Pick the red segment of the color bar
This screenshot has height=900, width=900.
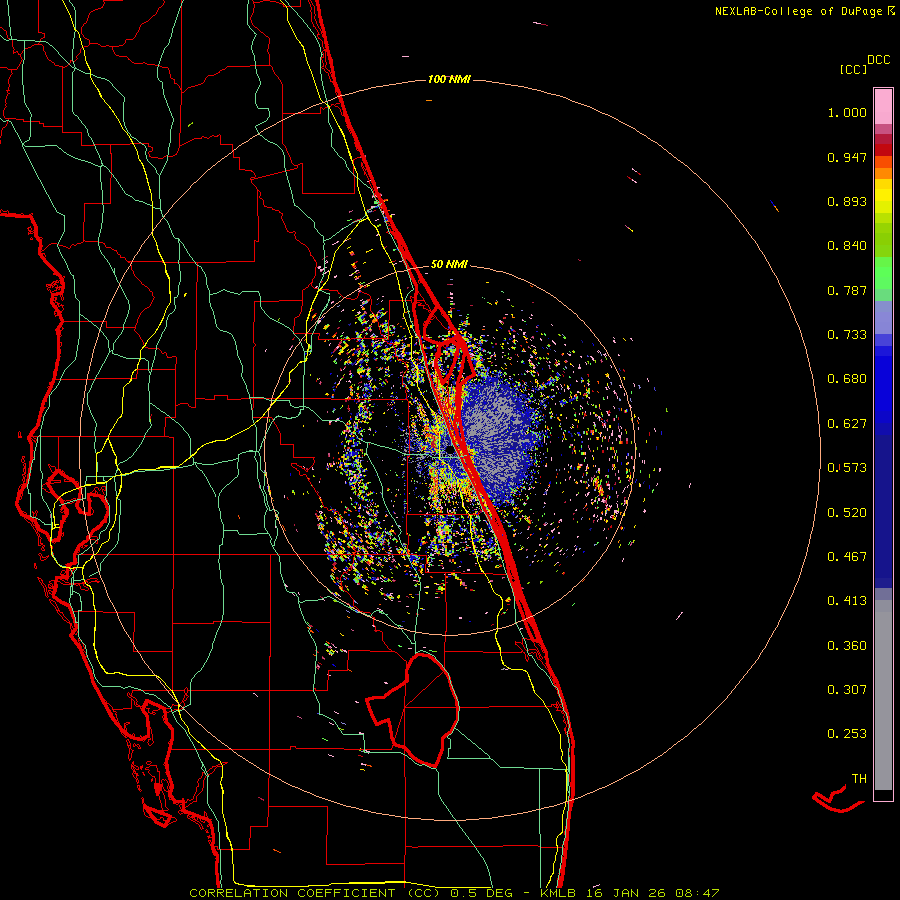coord(883,150)
